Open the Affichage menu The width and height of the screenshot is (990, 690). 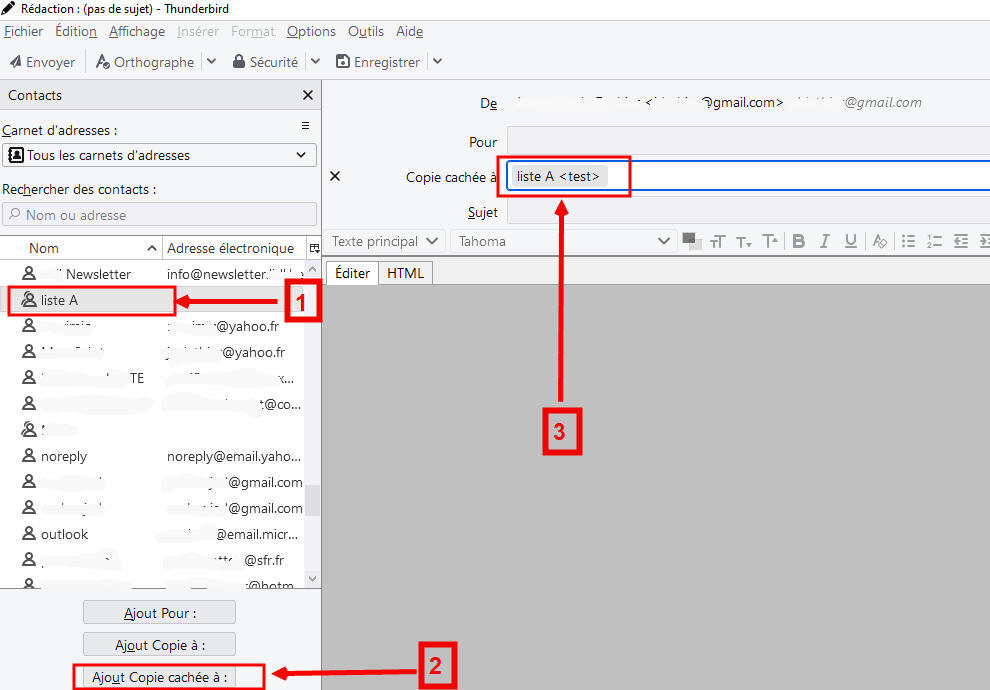(137, 32)
